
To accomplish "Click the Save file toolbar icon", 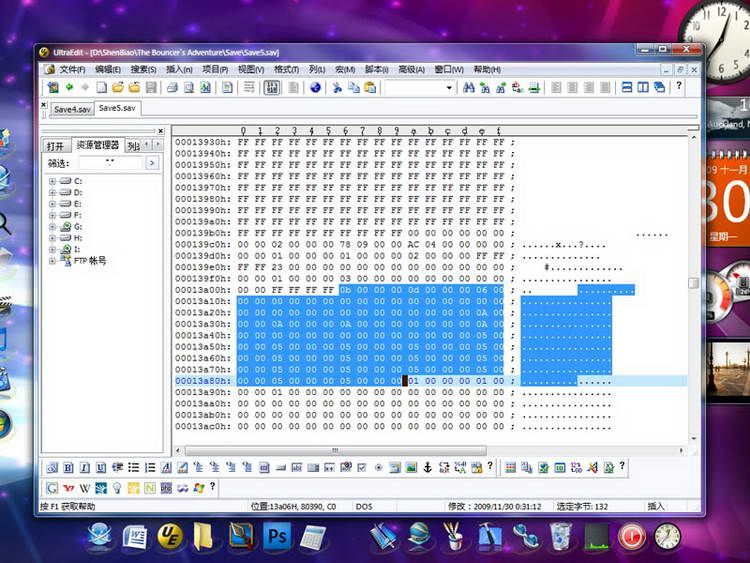I will [x=151, y=88].
